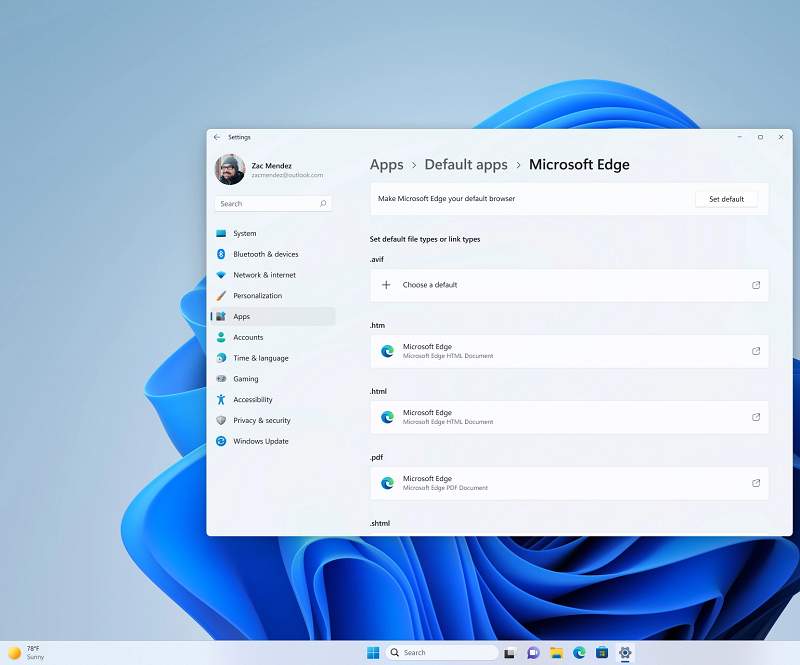Click the Time & language globe icon

point(221,358)
